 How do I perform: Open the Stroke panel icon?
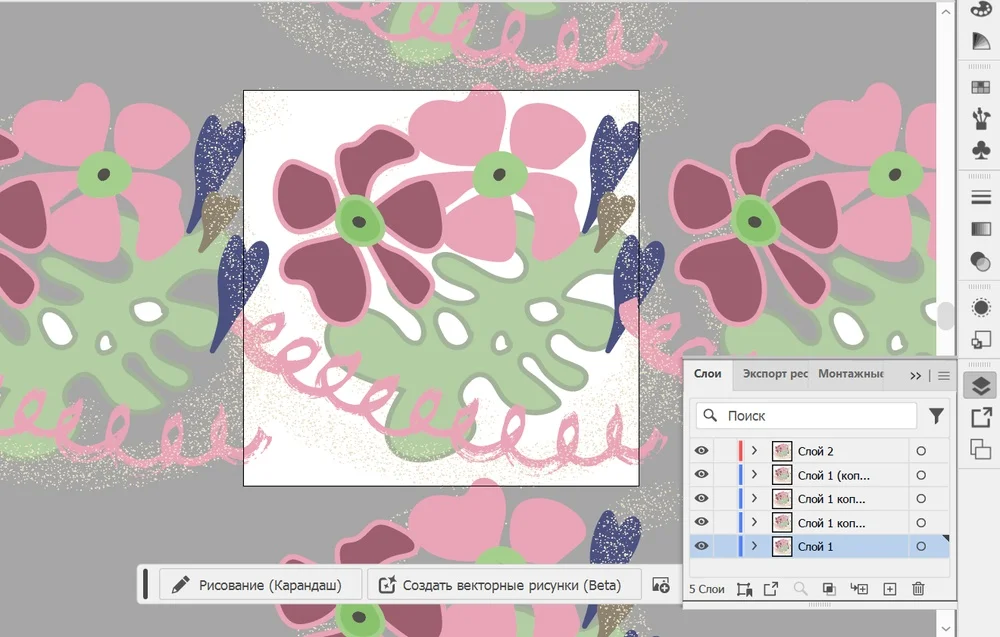[980, 198]
